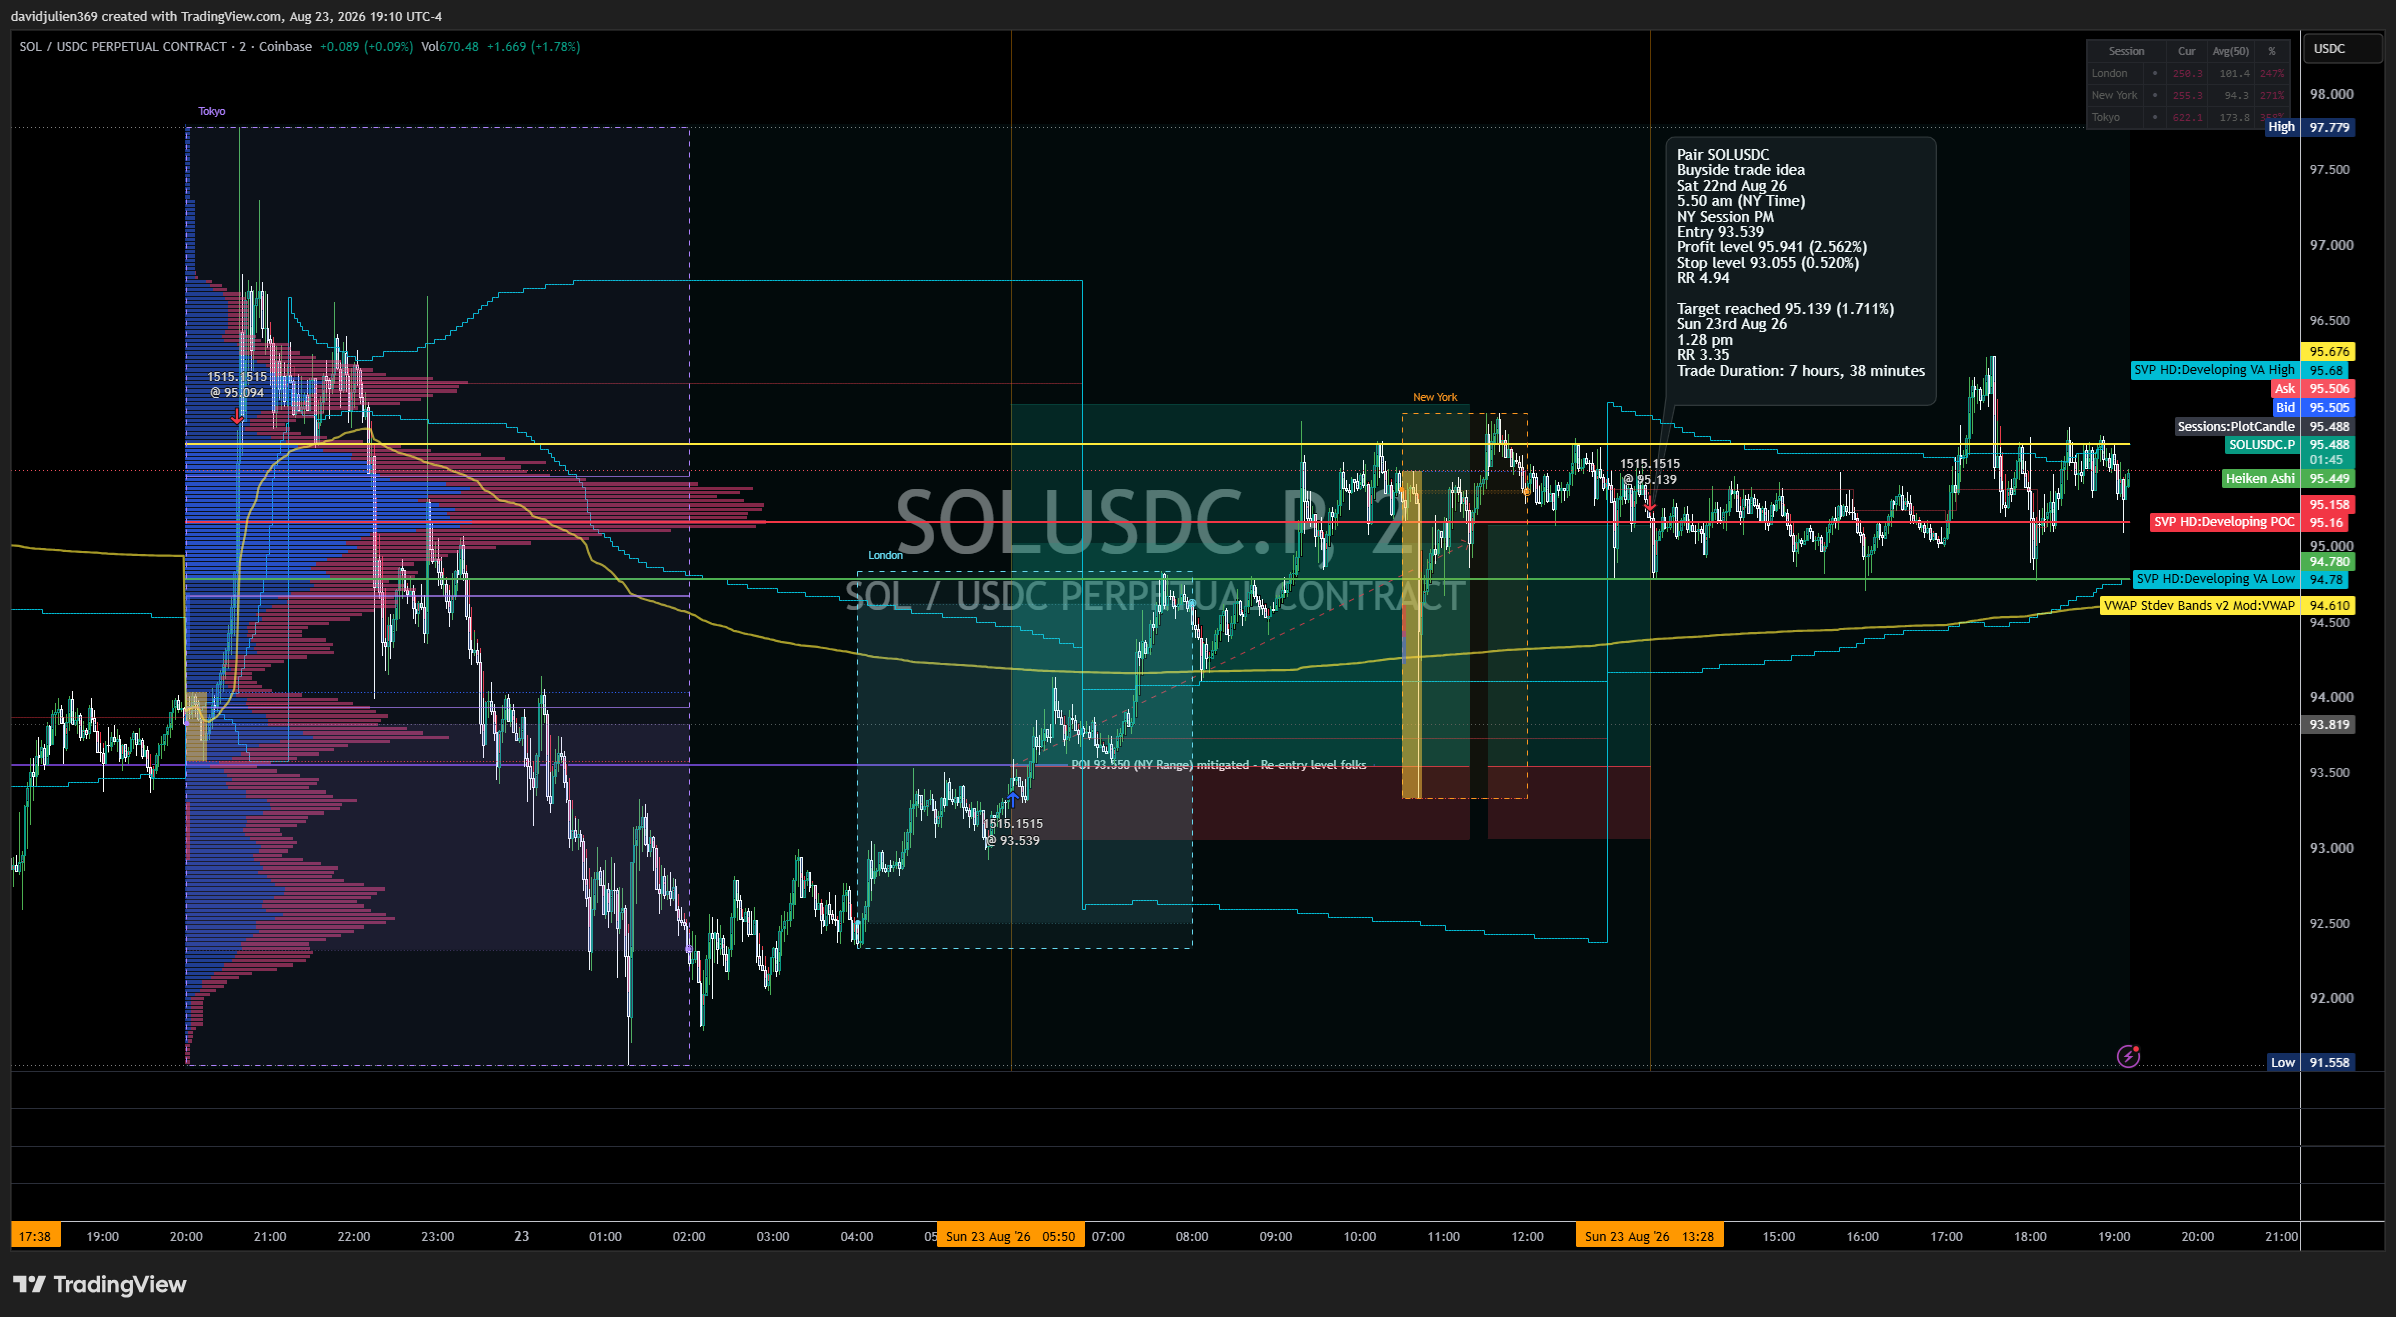Click the SOLUSDC.P 95.488 price label
Viewport: 2396px width, 1317px height.
pos(2290,445)
